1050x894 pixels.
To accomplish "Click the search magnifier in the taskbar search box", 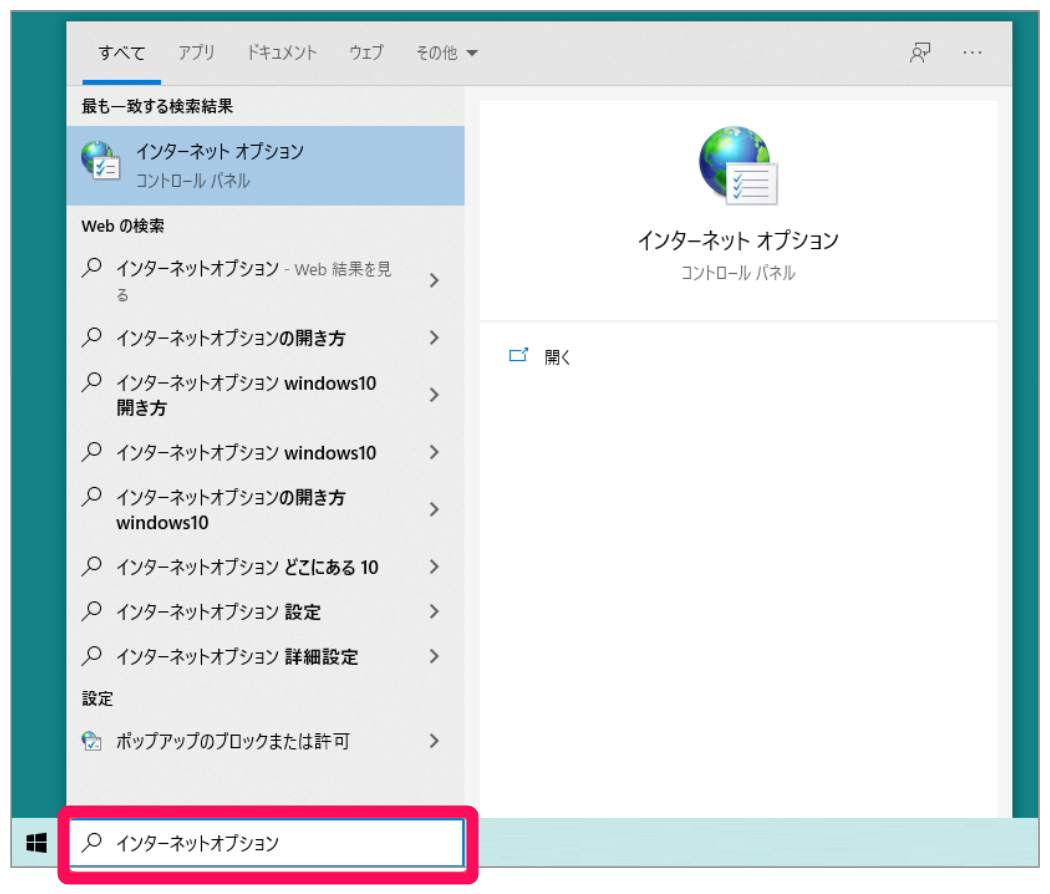I will (x=92, y=841).
